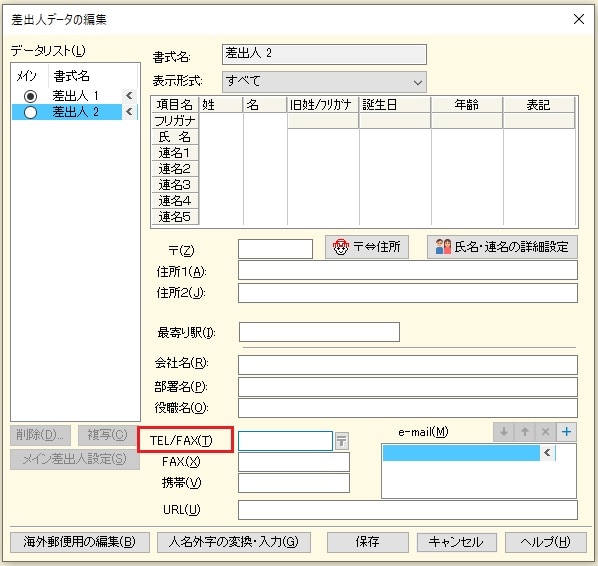
Task: Add a new e-mail entry with plus icon
Action: (x=566, y=432)
